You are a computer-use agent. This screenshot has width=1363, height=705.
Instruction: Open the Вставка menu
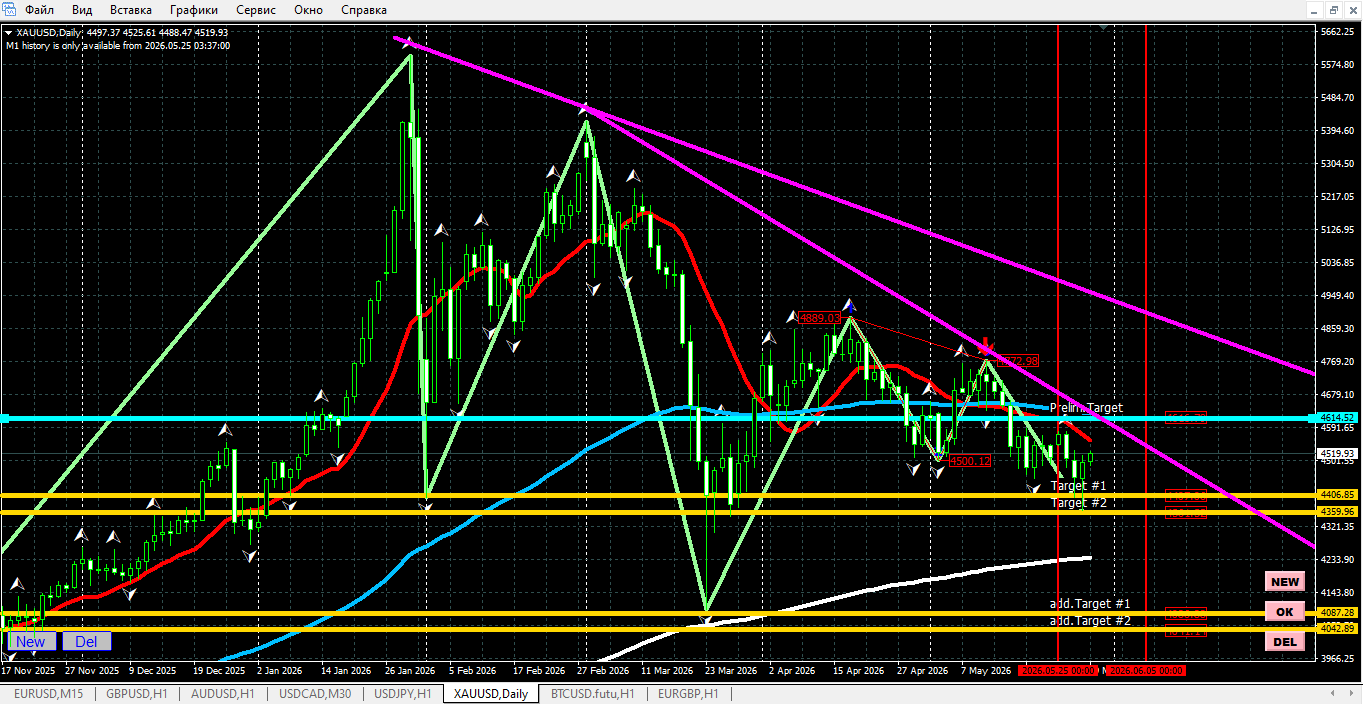[131, 10]
